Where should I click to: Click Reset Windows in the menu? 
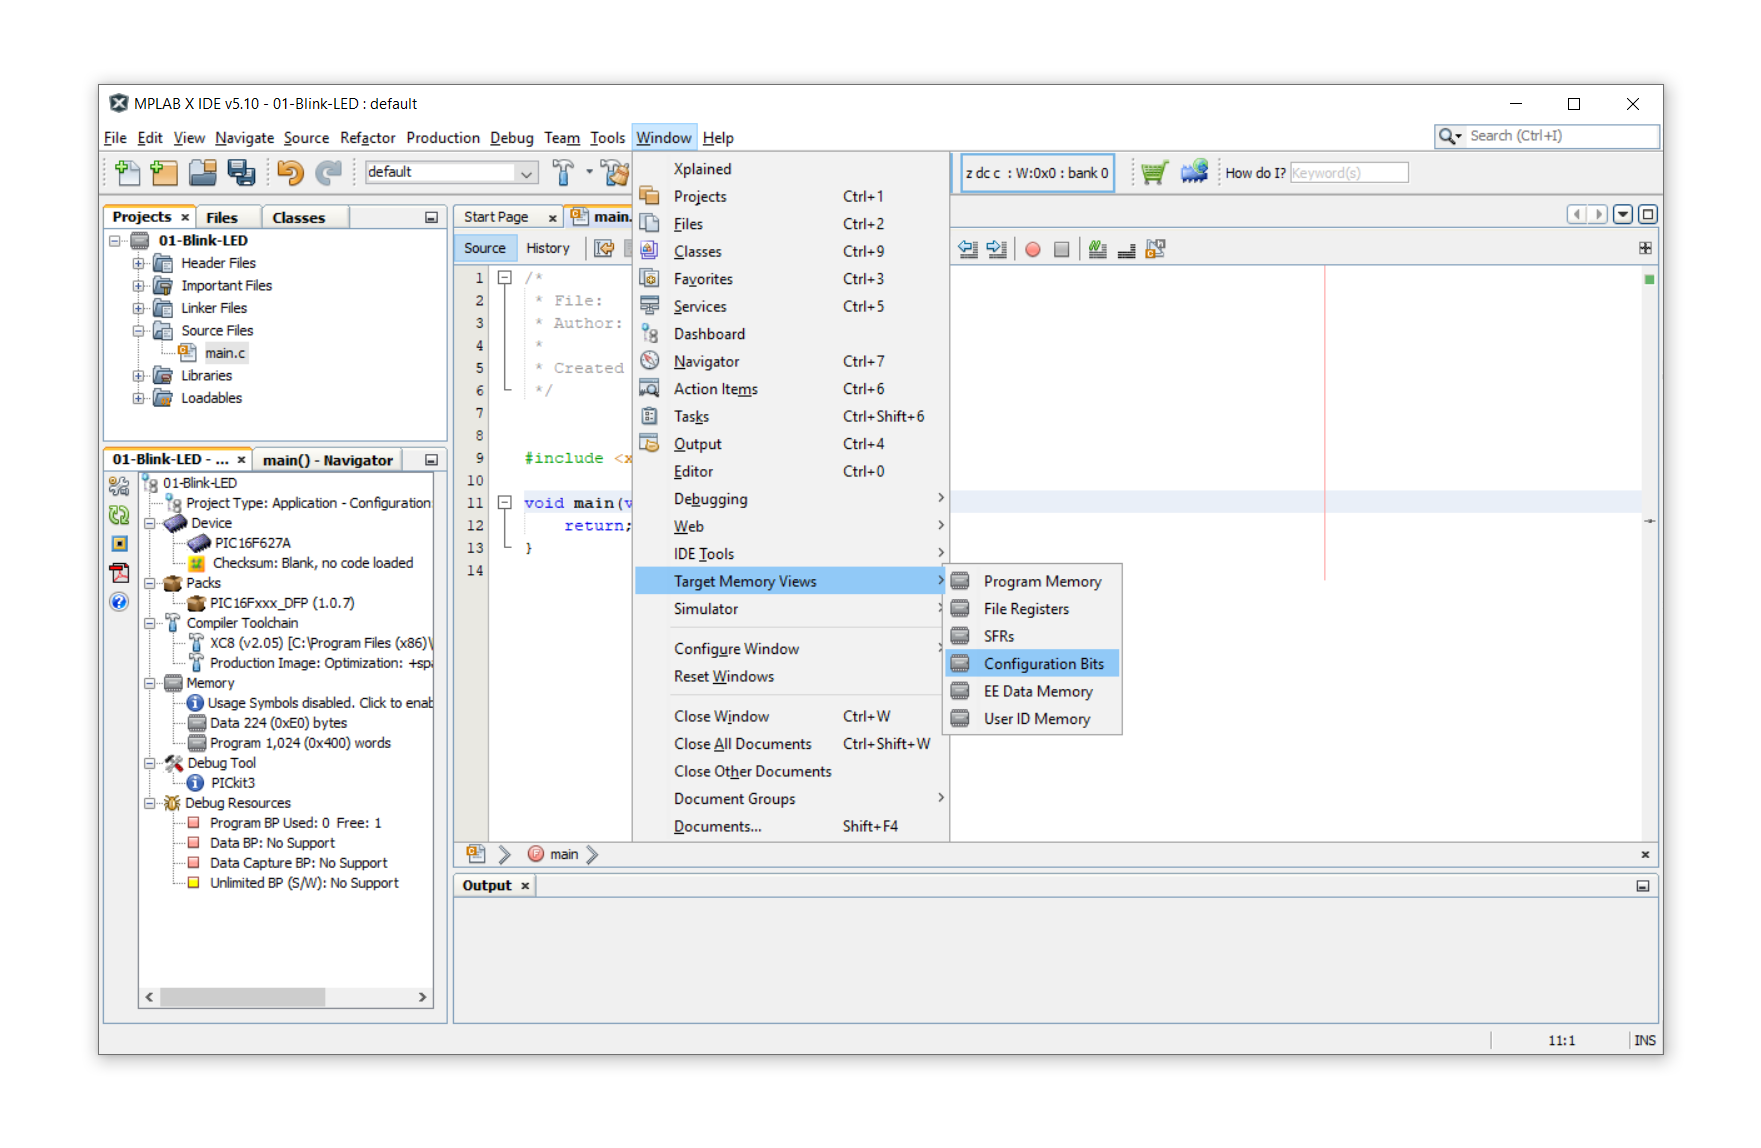723,677
